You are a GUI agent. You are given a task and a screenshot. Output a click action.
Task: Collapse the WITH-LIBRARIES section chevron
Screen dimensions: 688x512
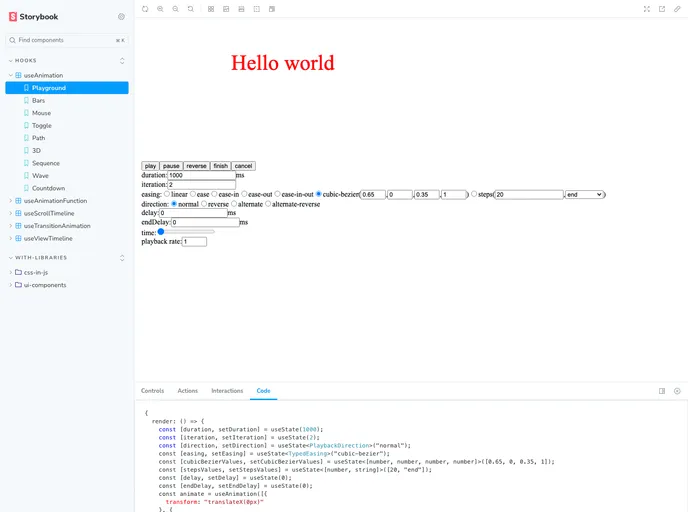point(11,258)
